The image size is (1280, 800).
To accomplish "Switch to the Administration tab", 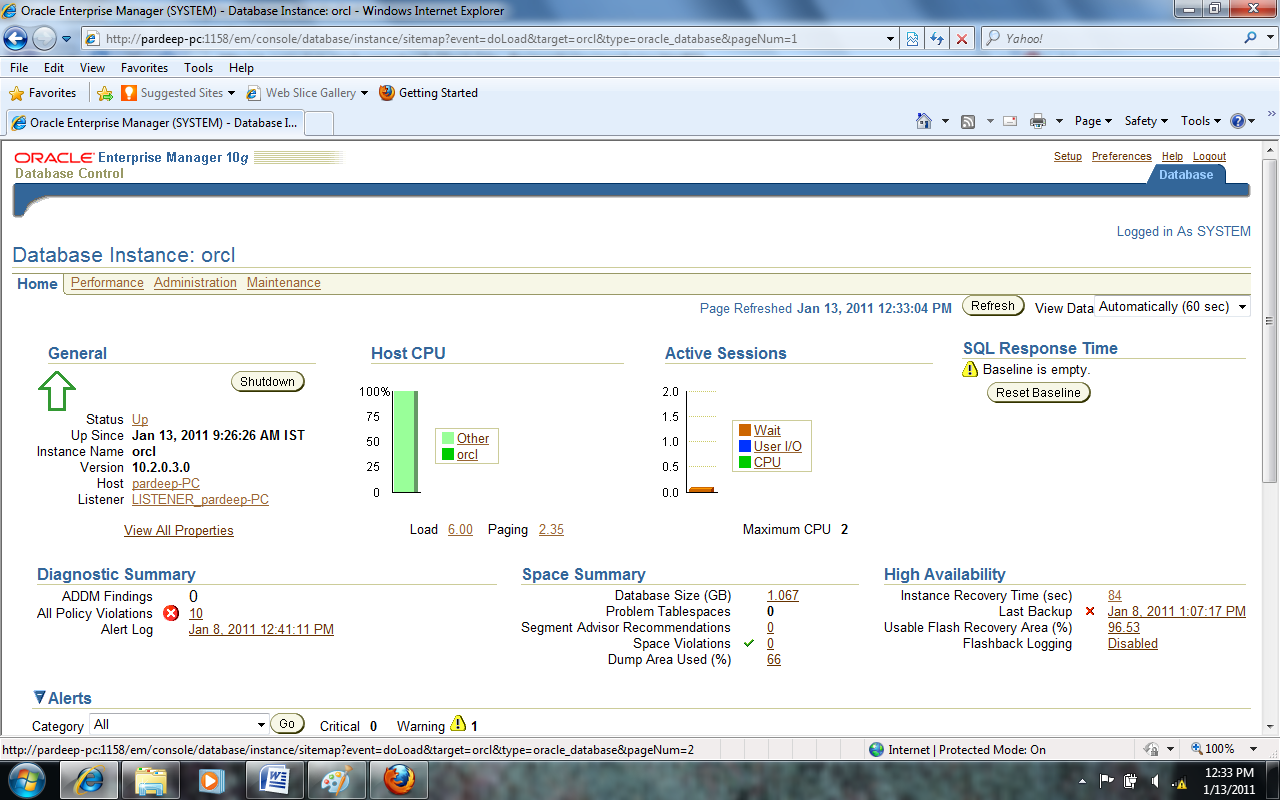I will point(195,283).
